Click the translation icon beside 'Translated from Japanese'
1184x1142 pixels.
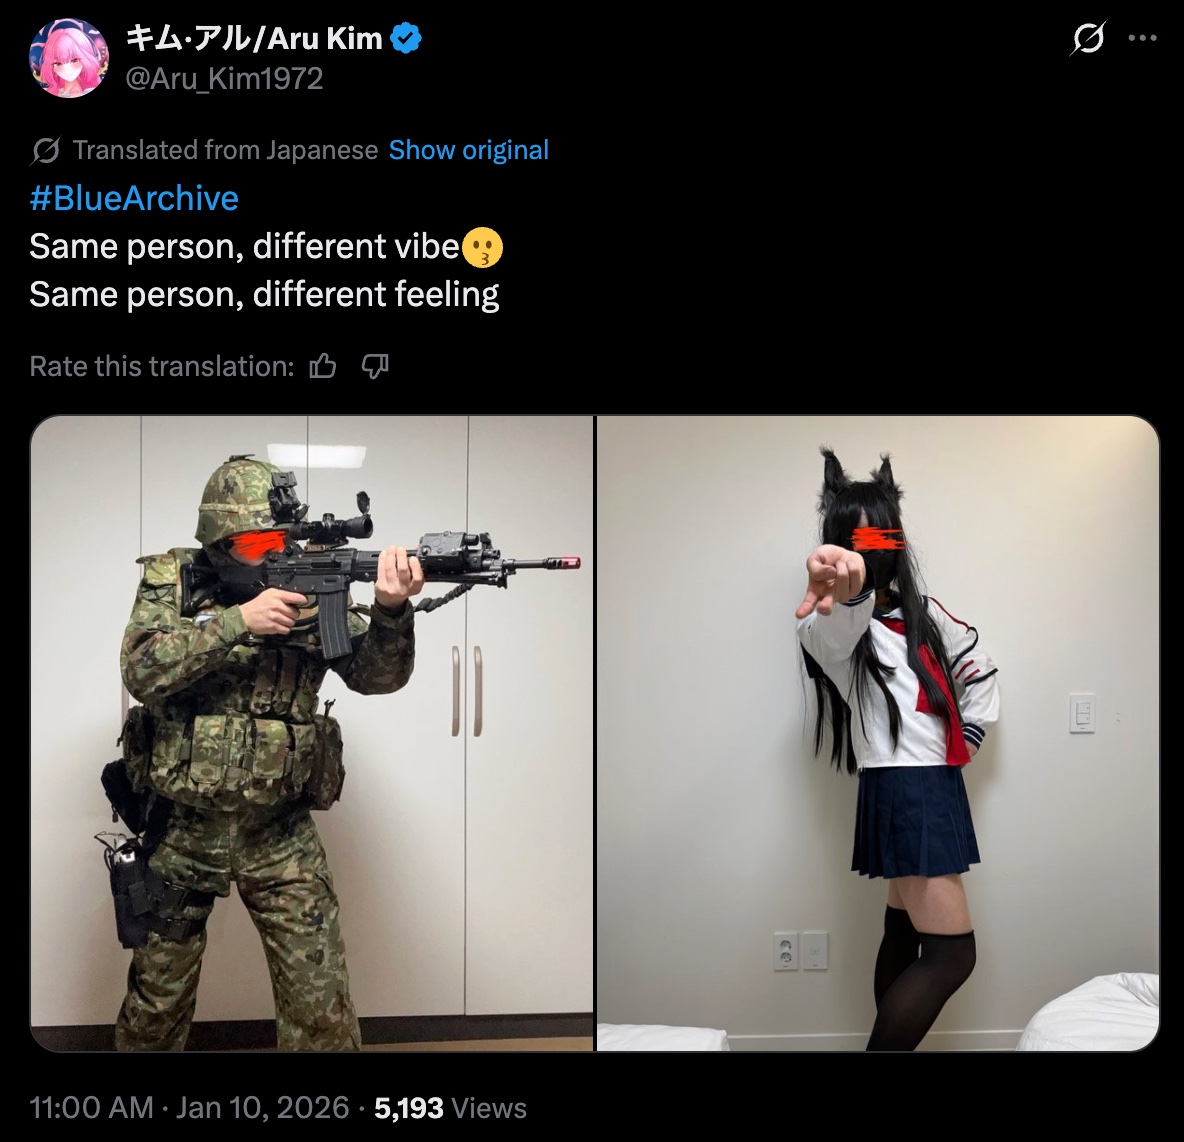pos(45,150)
